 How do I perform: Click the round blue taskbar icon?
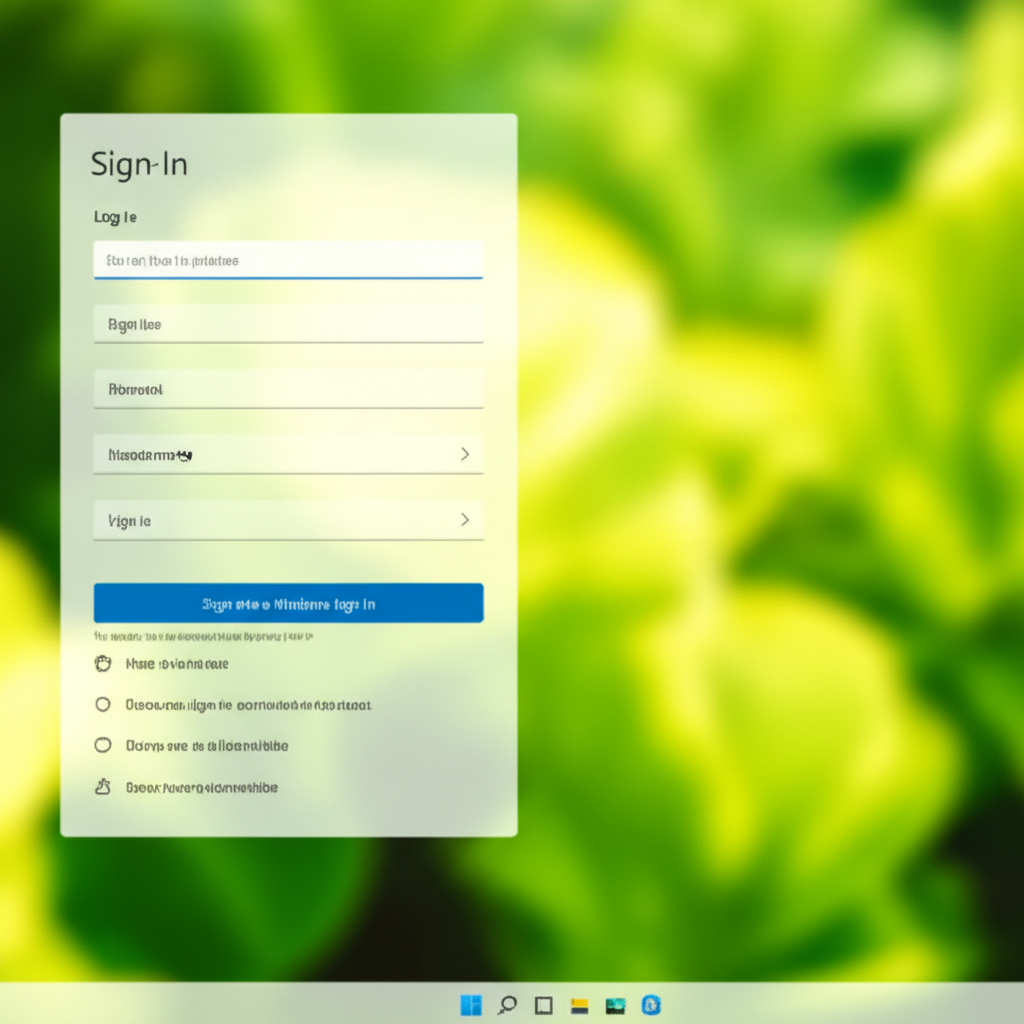pos(651,1005)
